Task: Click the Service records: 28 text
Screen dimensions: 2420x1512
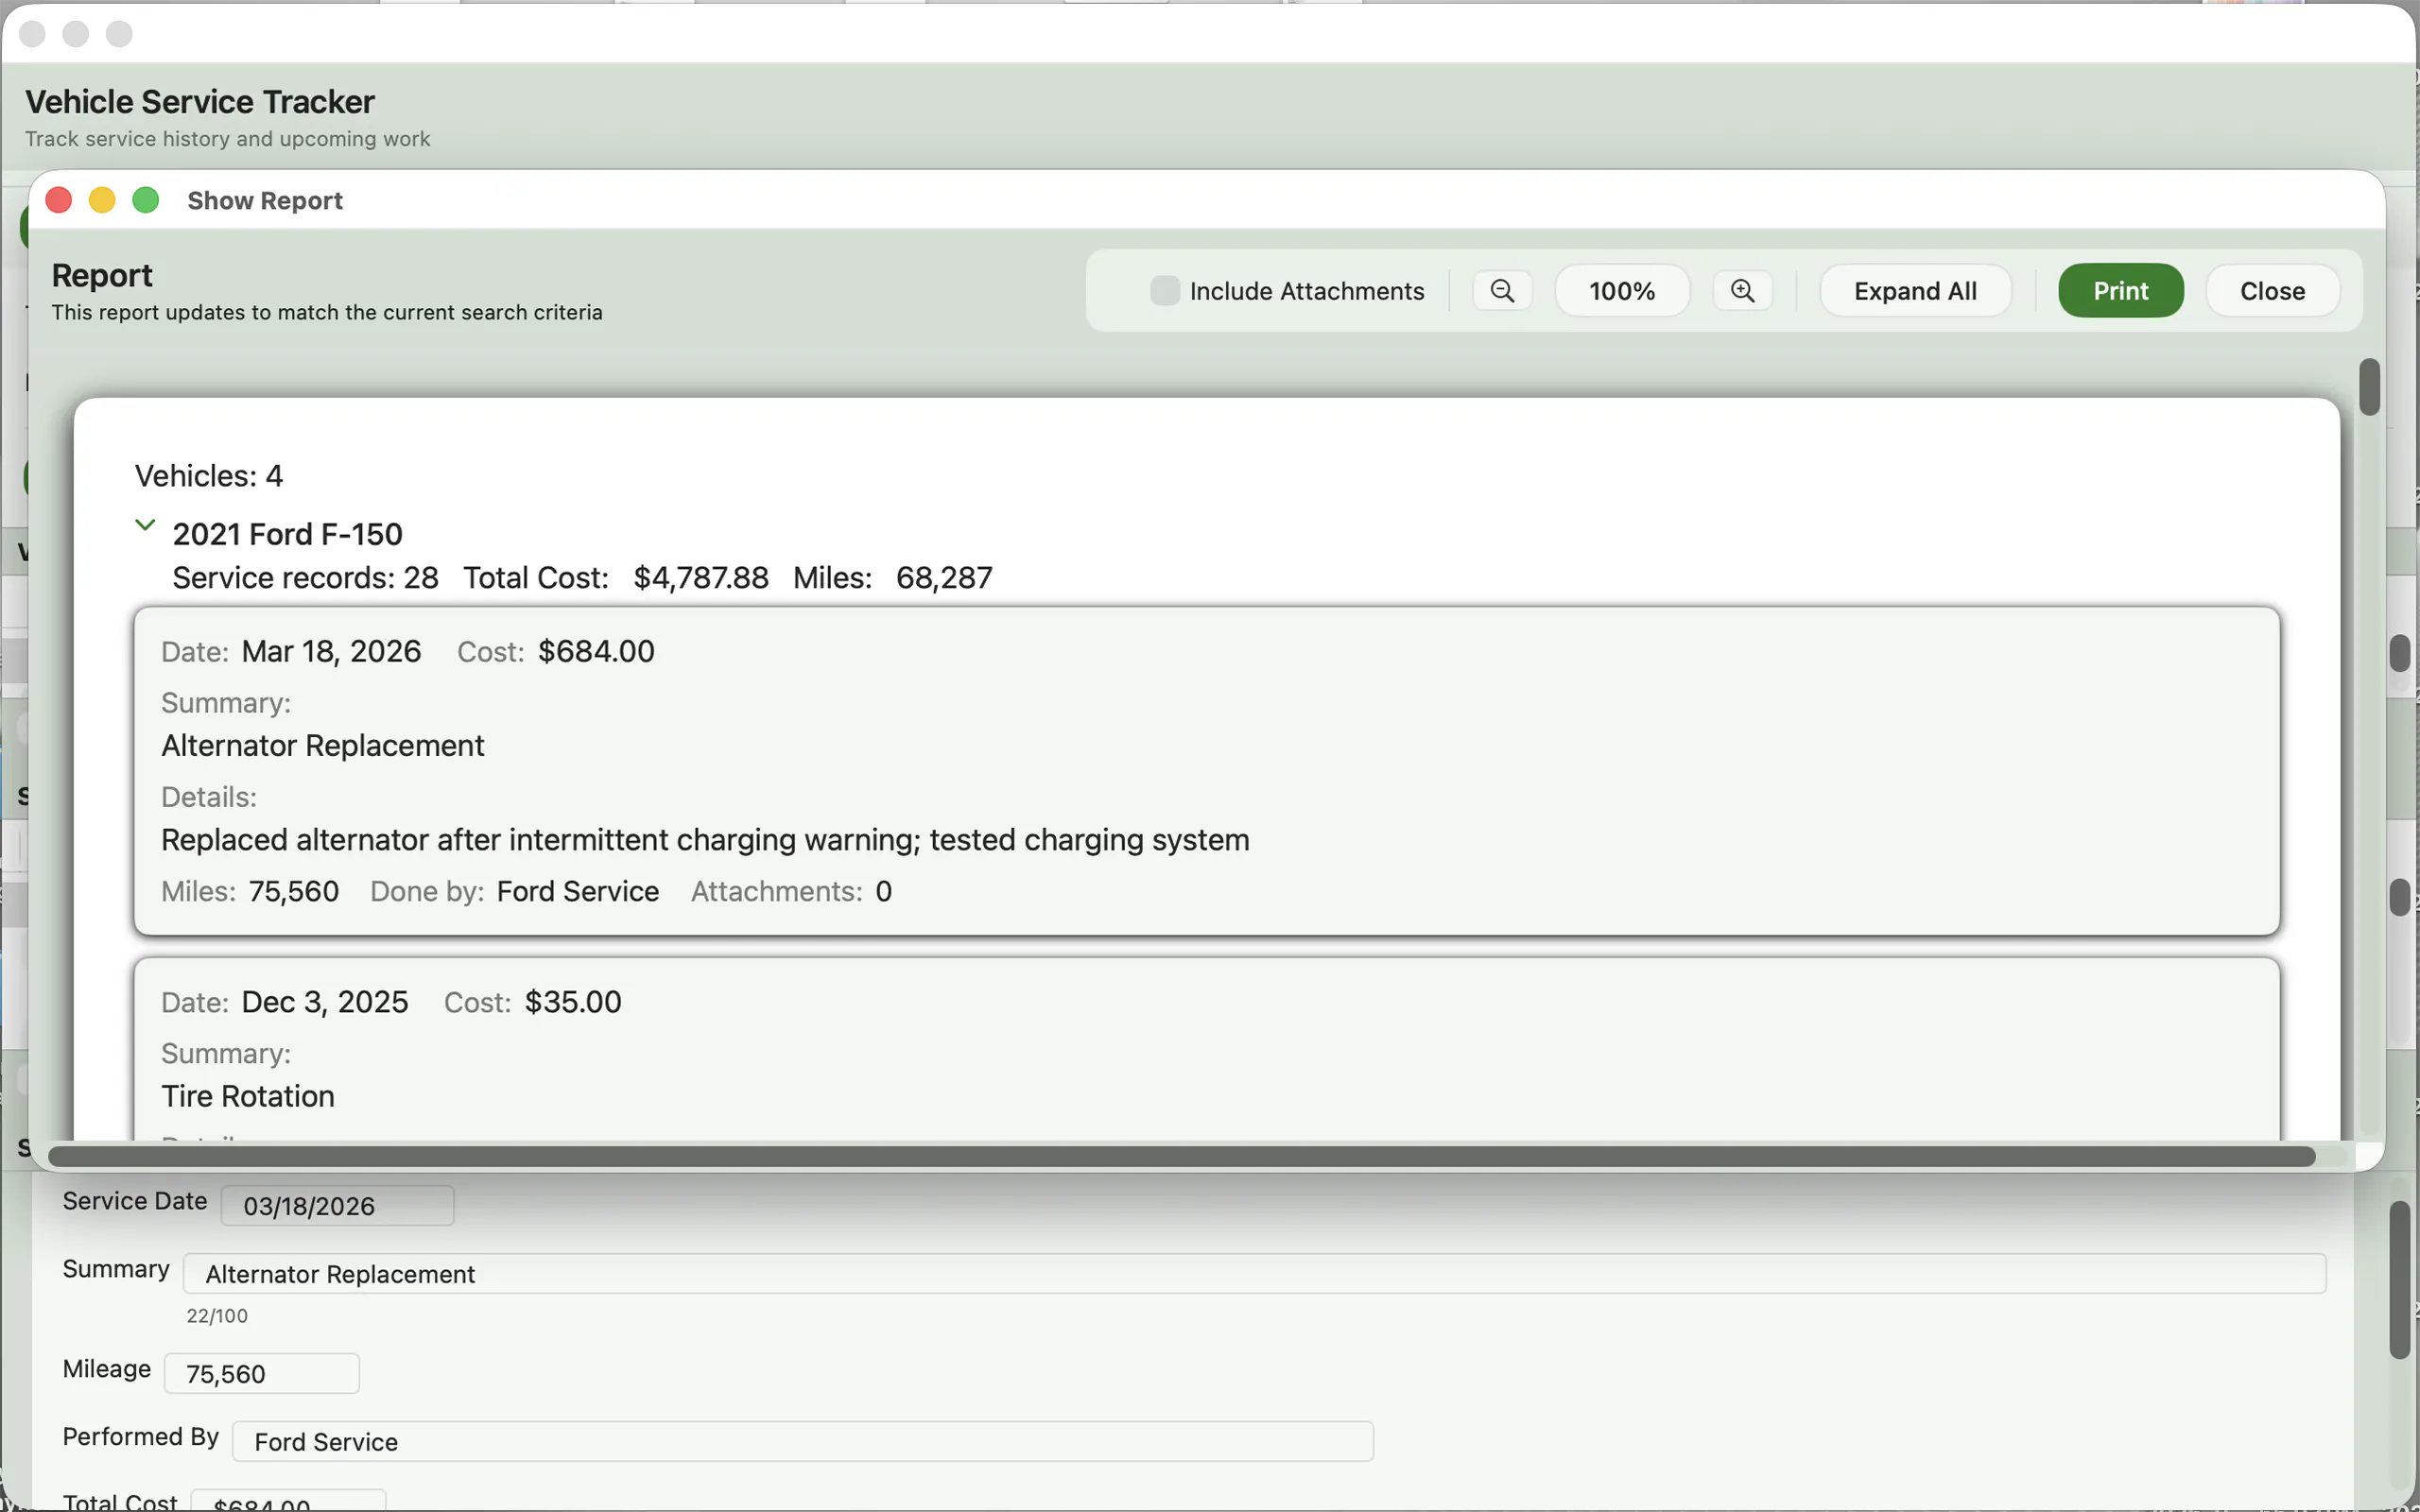Action: (x=305, y=577)
